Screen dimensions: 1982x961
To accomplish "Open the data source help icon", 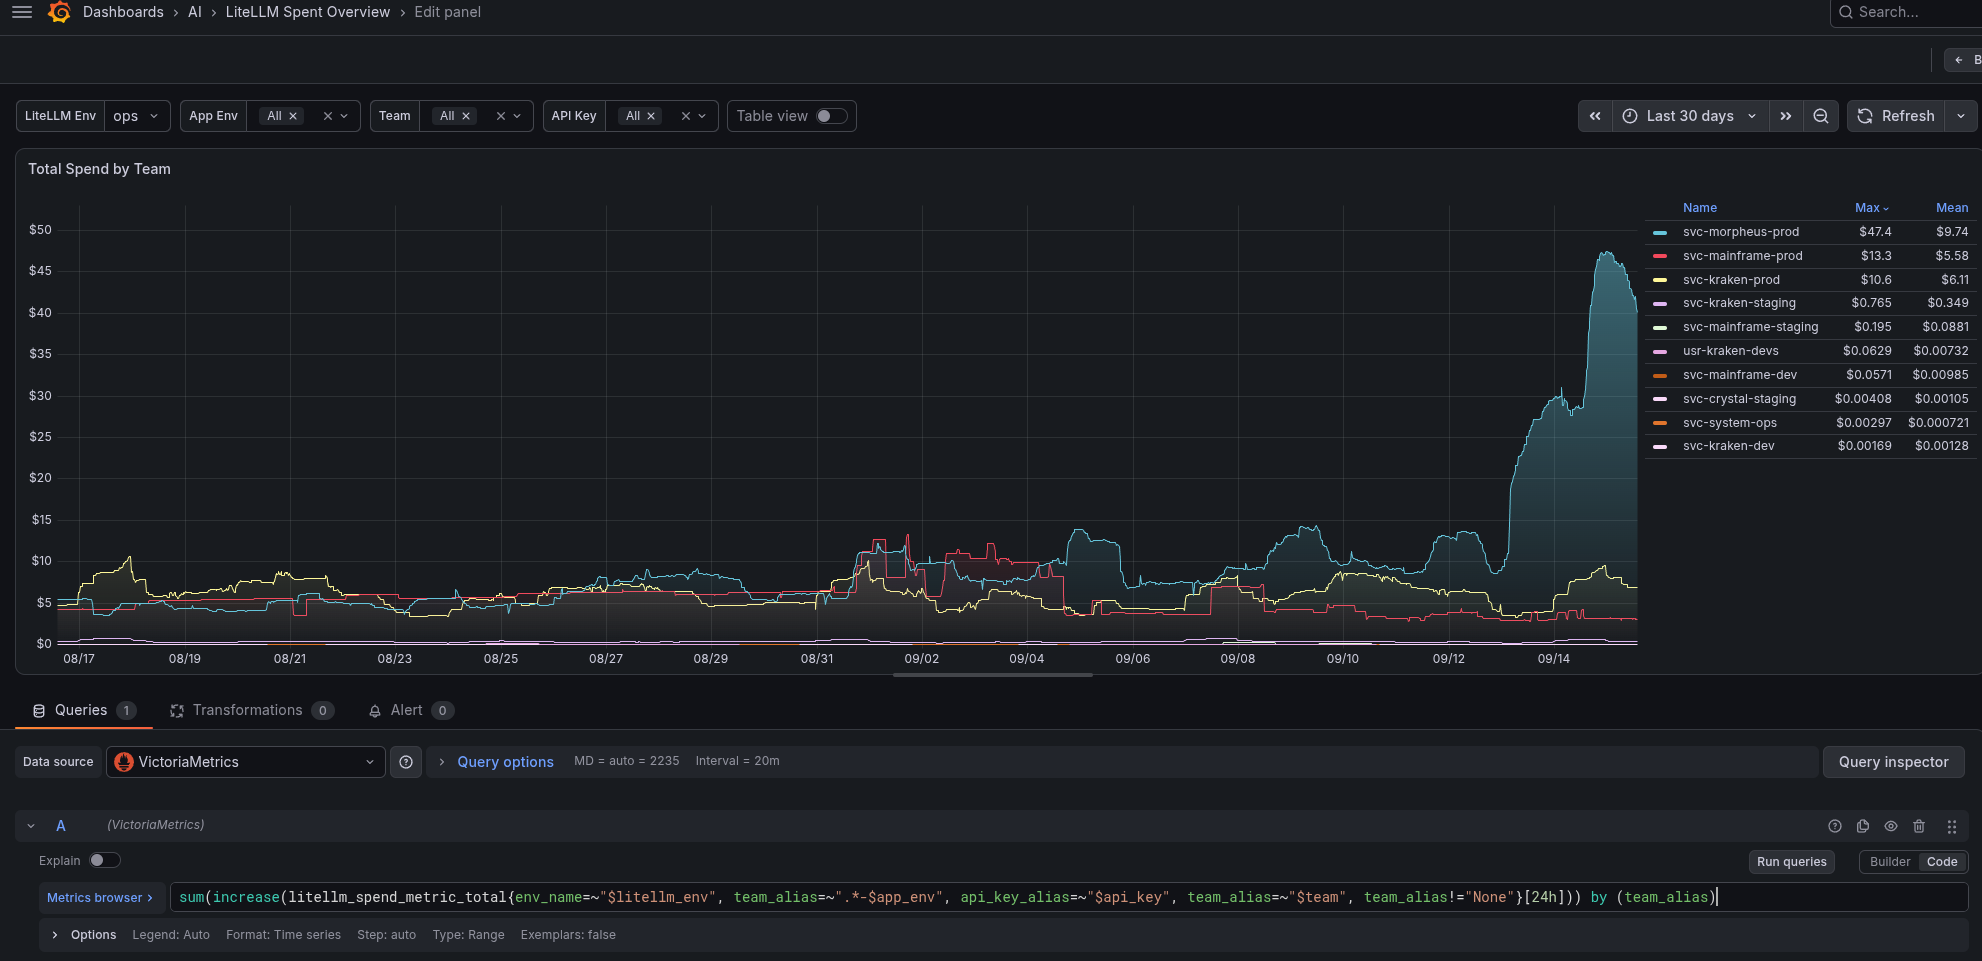I will tap(406, 762).
